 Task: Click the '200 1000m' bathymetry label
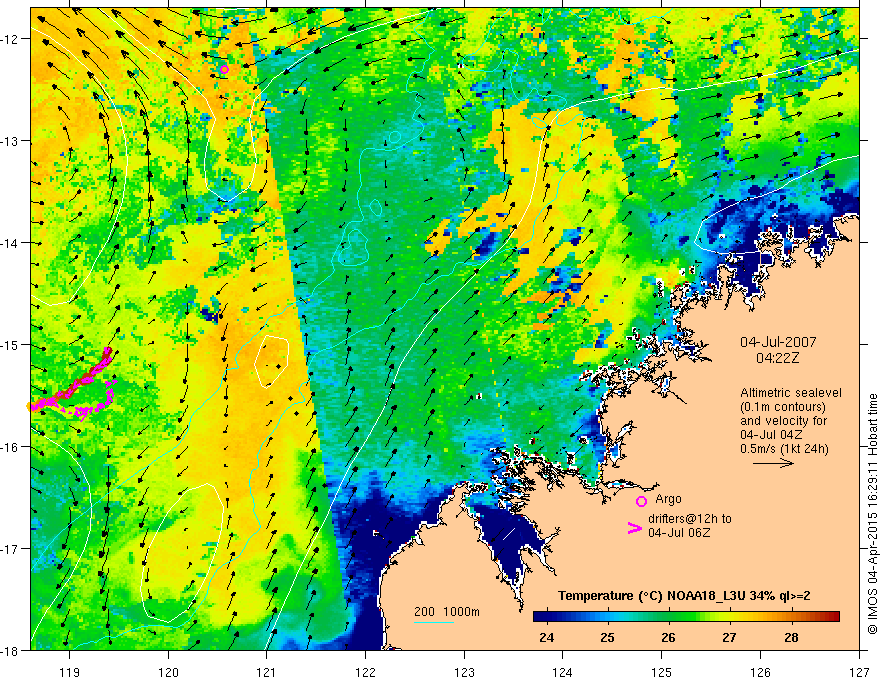point(447,612)
